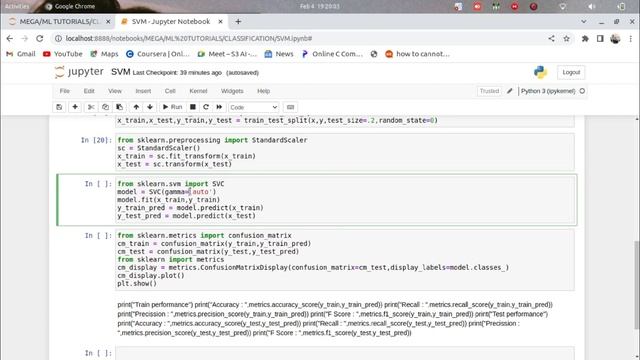The width and height of the screenshot is (640, 360).
Task: Open Chrome extensions puzzle icon
Action: (x=585, y=38)
